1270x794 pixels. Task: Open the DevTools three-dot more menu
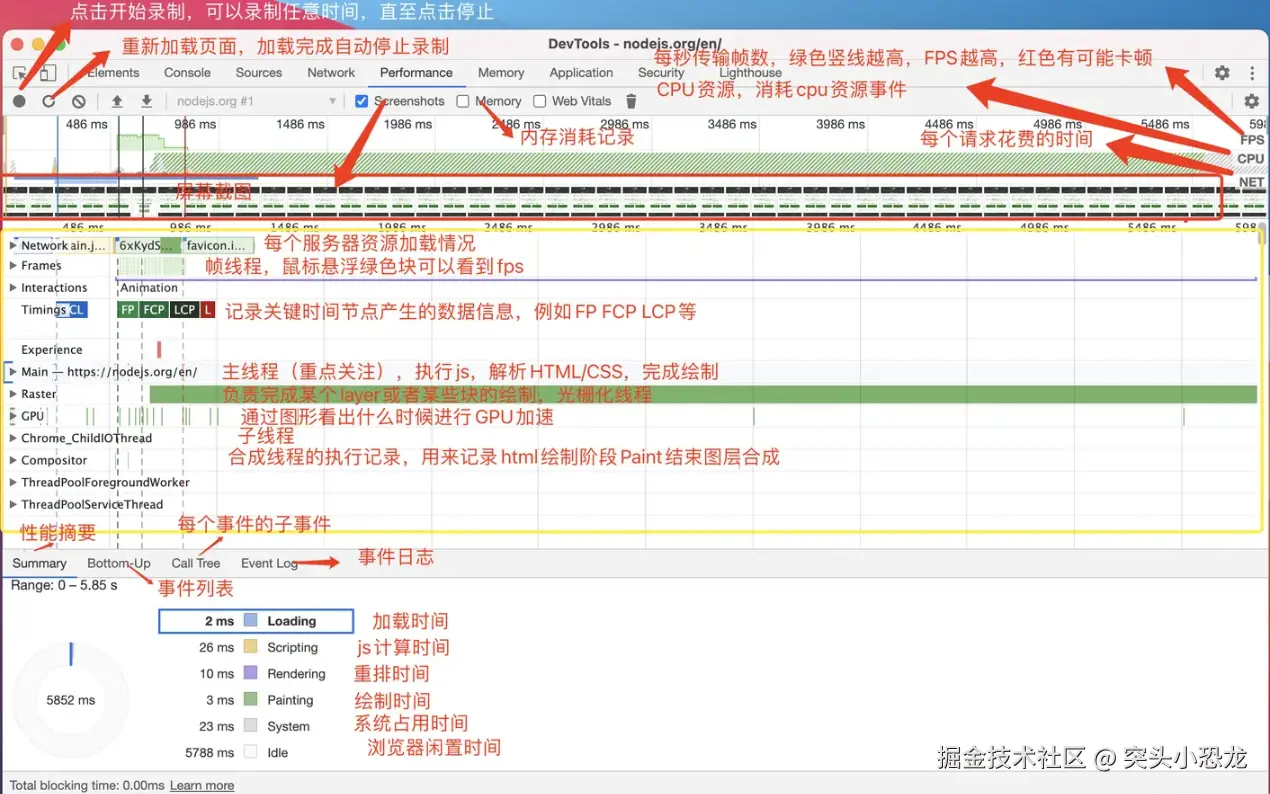pyautogui.click(x=1252, y=73)
